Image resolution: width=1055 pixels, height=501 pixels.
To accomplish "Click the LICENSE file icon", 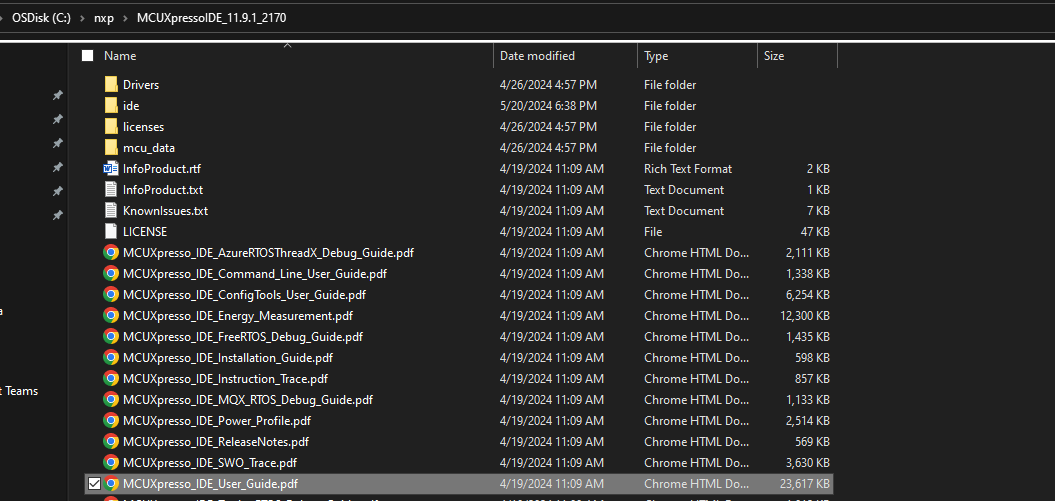I will click(111, 232).
